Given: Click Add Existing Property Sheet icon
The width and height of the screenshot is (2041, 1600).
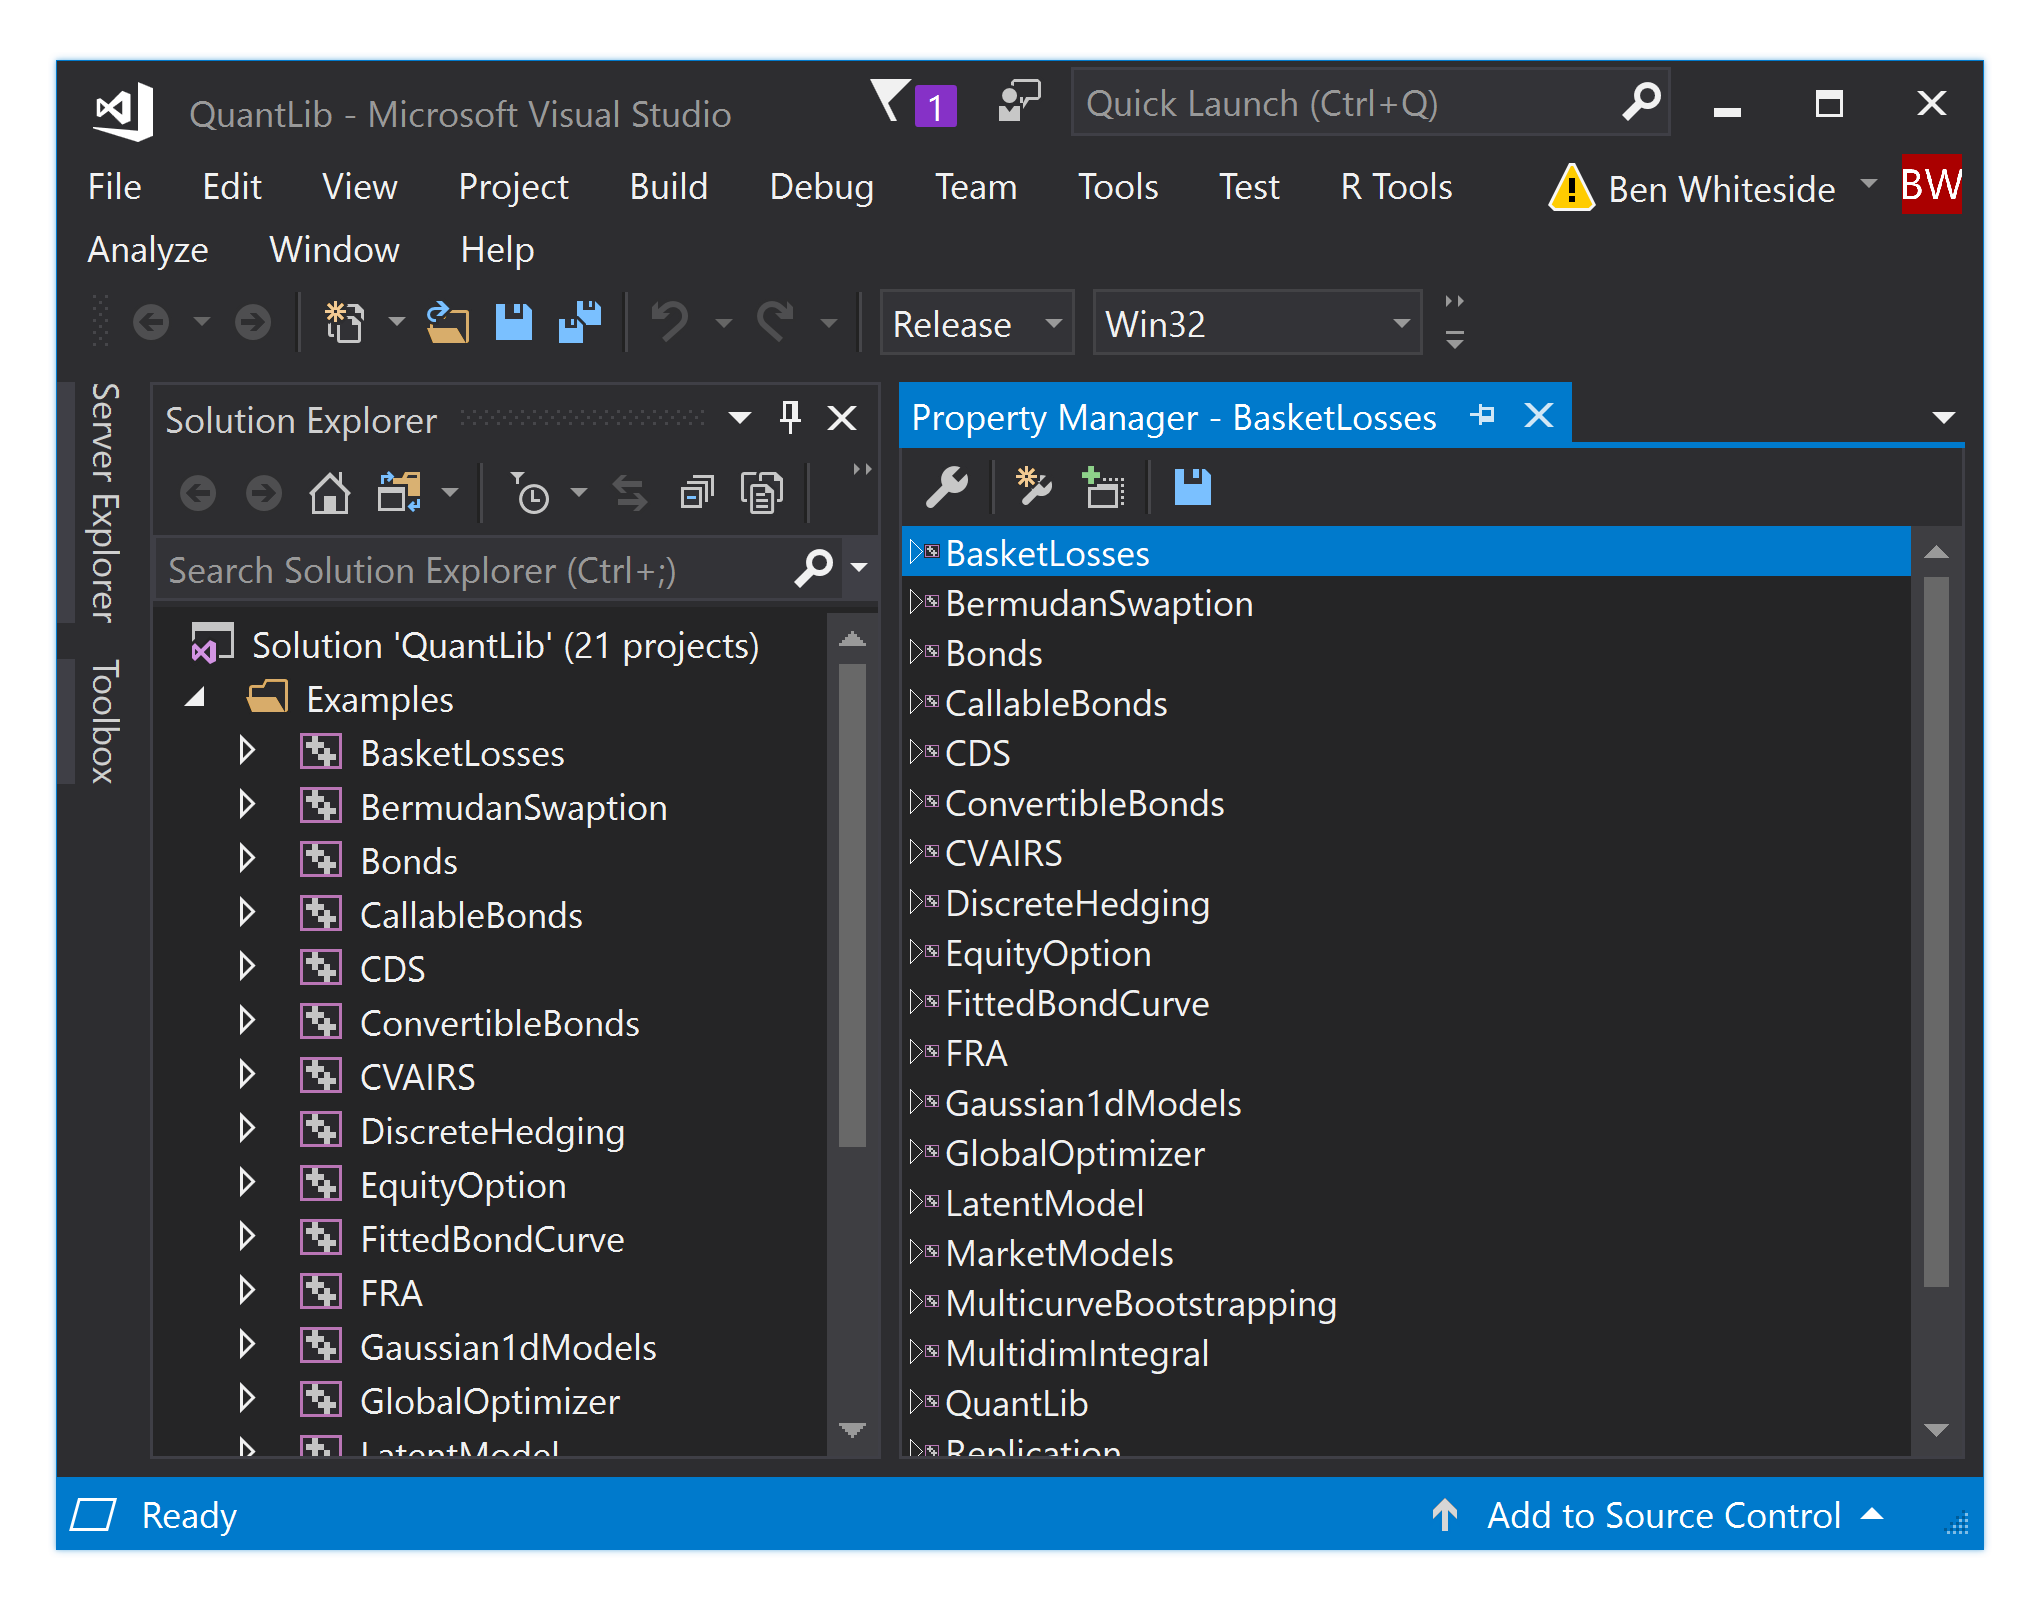Looking at the screenshot, I should (x=1103, y=488).
